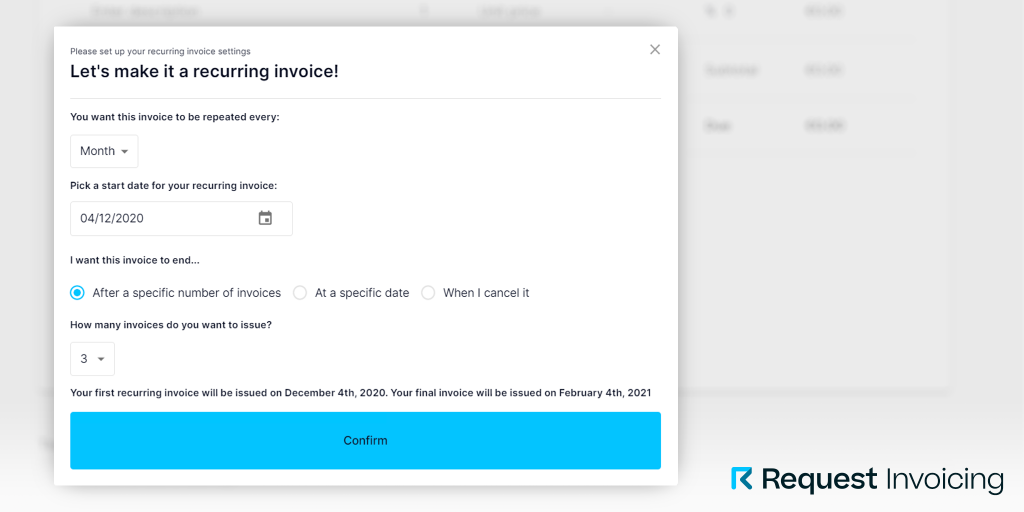Click the Request Invoicing logo mark
Viewport: 1024px width, 512px height.
(x=741, y=479)
